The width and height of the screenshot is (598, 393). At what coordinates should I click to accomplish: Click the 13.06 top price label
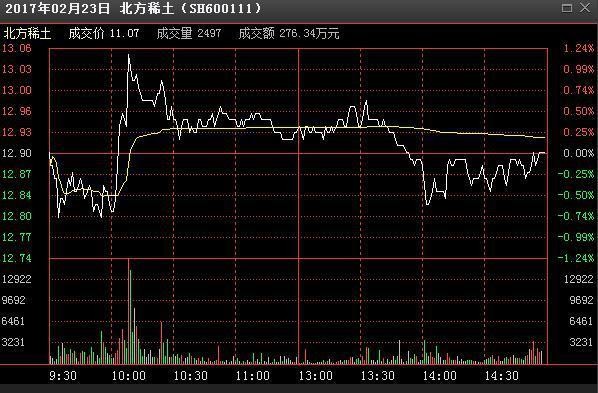tap(17, 48)
